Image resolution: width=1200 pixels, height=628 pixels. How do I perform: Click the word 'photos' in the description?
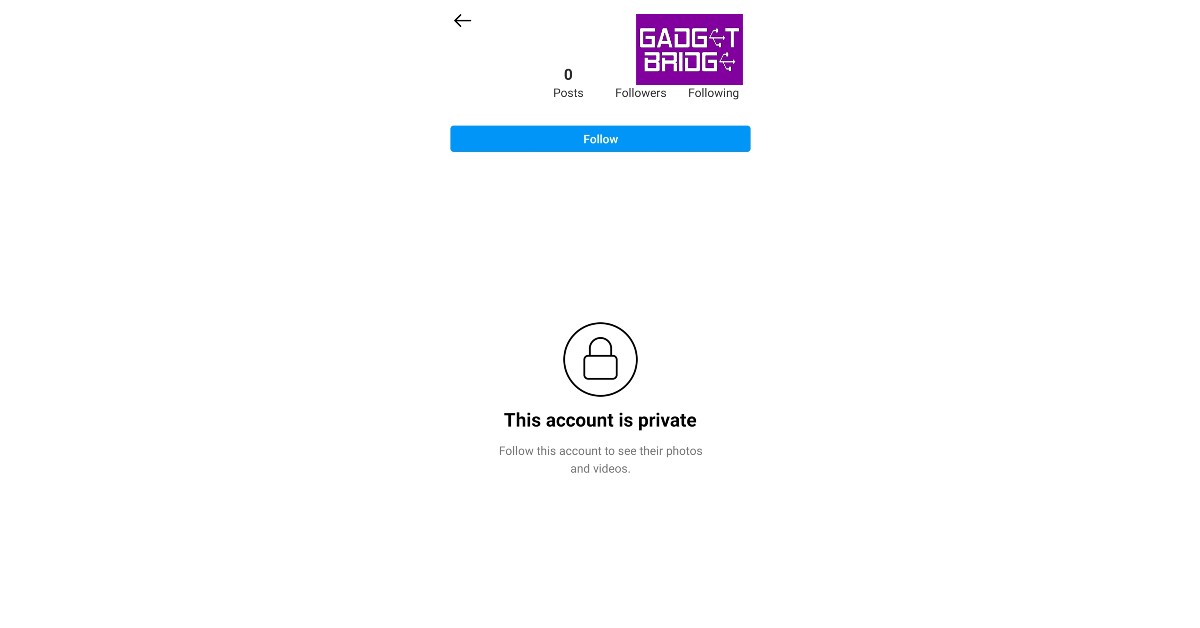(x=684, y=451)
